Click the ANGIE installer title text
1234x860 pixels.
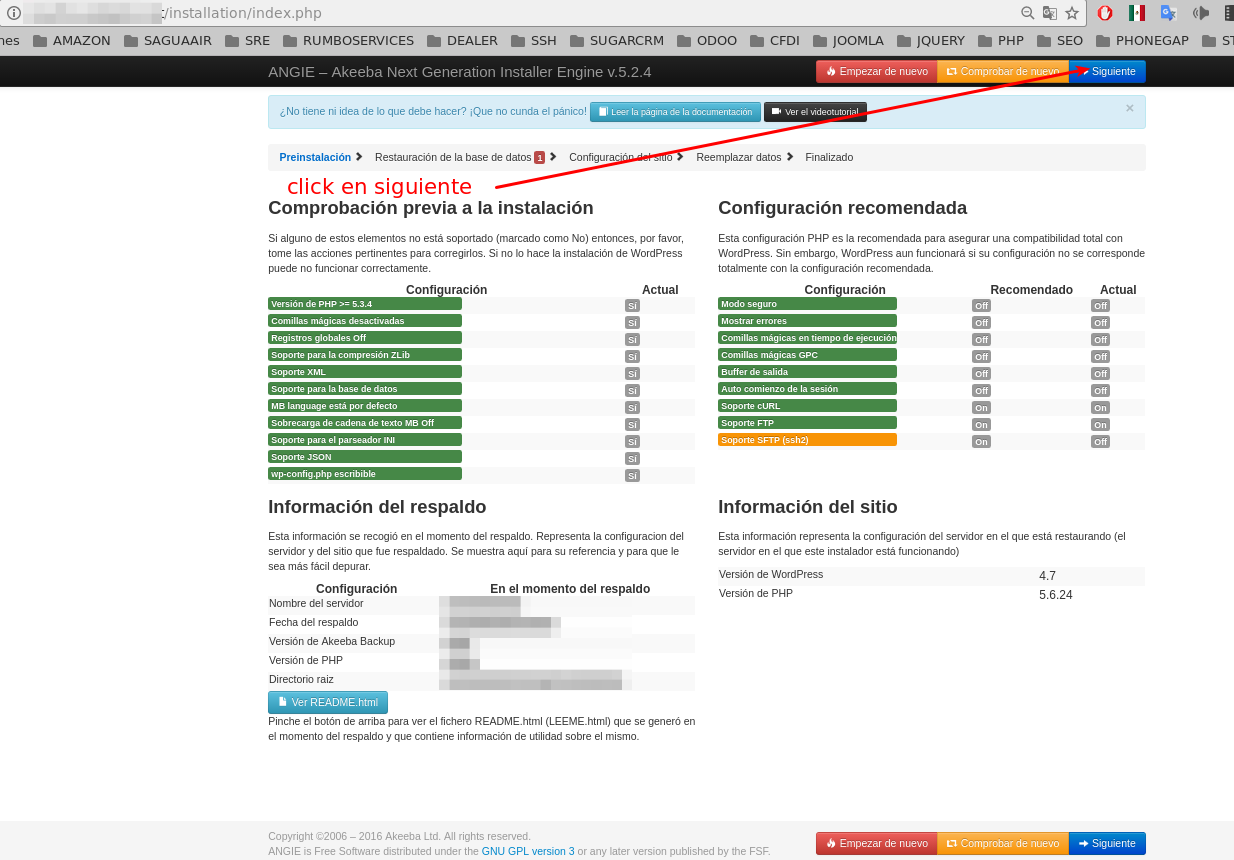pyautogui.click(x=460, y=71)
